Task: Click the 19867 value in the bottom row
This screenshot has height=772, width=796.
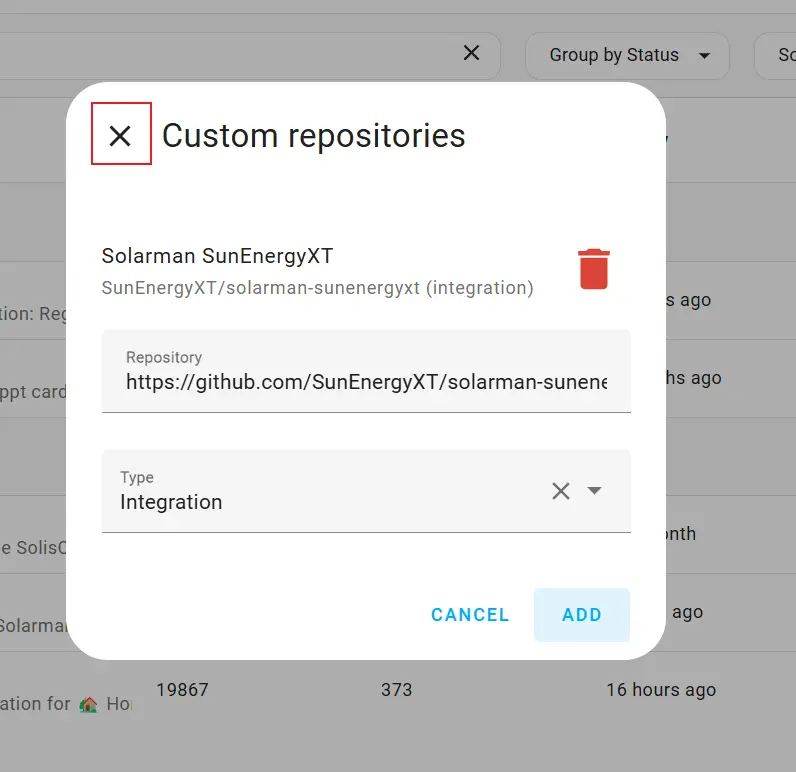Action: click(x=182, y=690)
